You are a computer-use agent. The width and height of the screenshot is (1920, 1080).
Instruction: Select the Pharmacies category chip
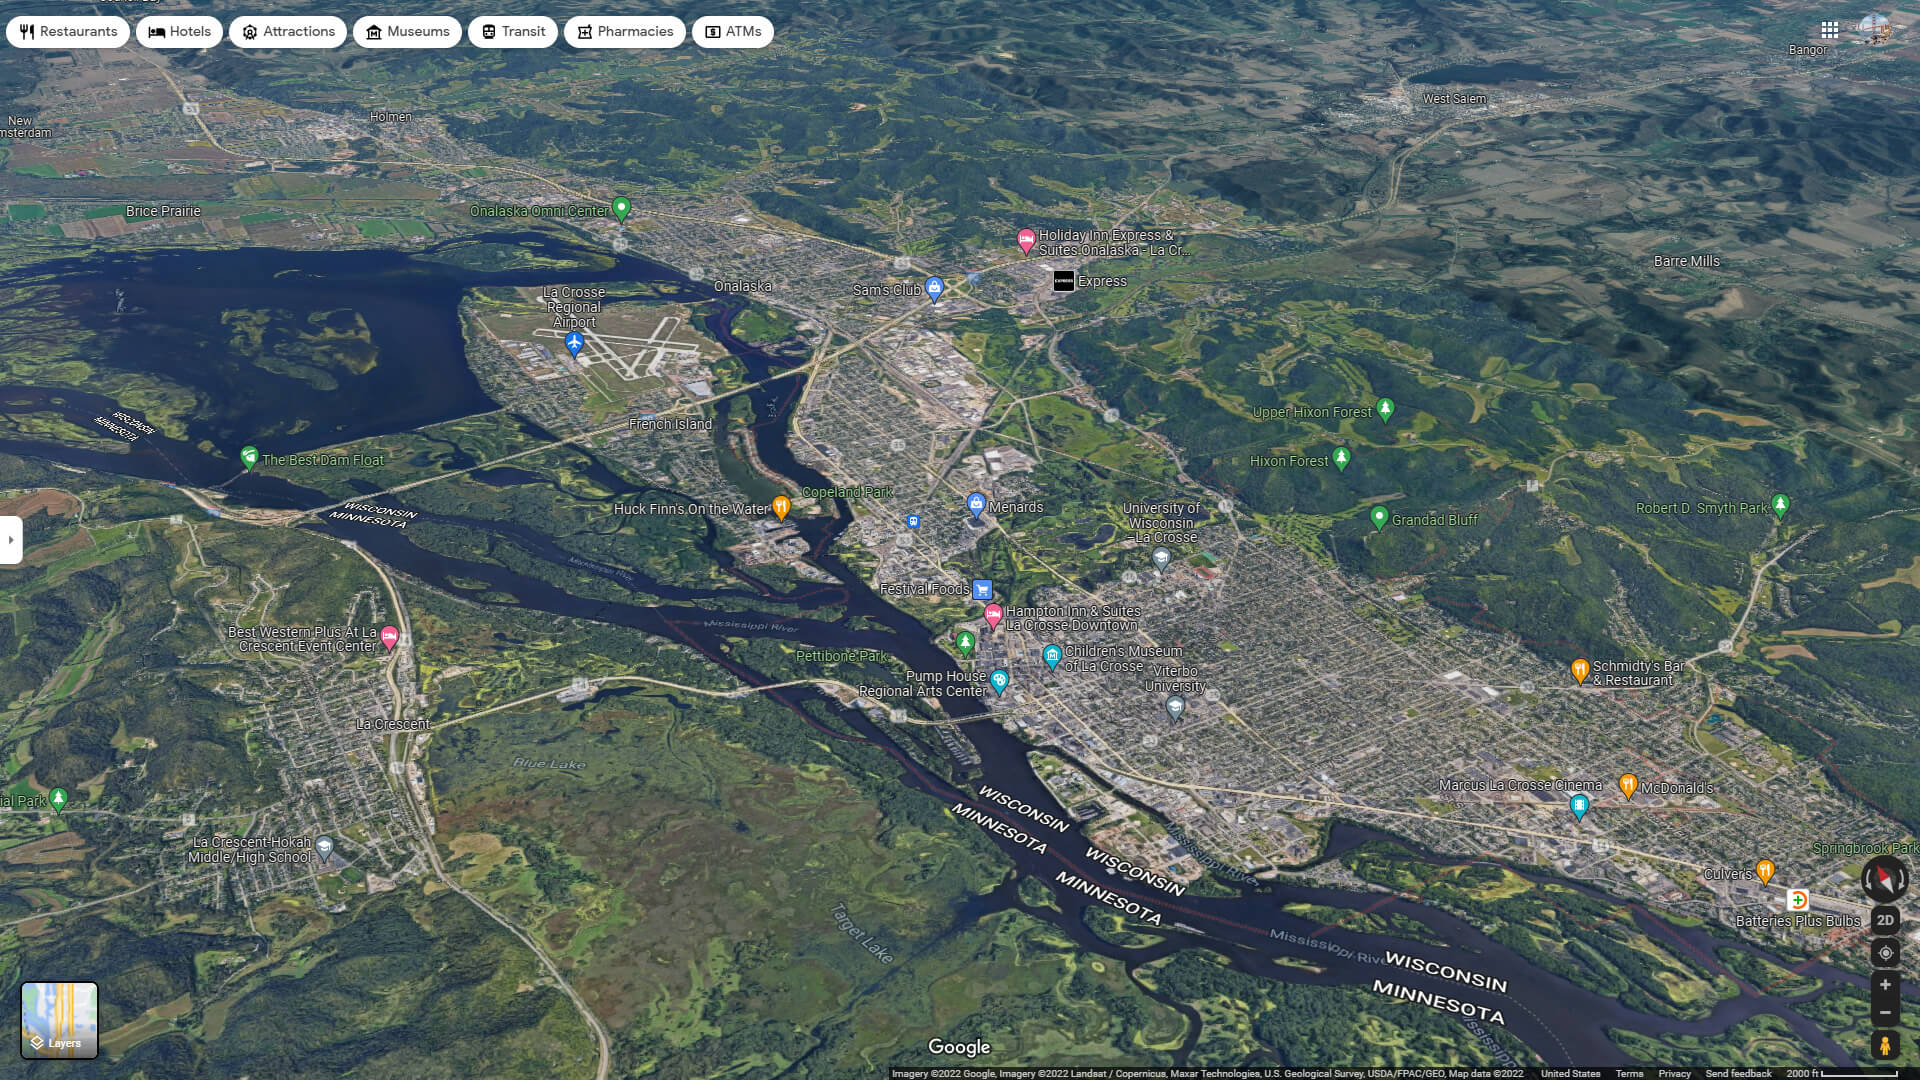(x=624, y=32)
